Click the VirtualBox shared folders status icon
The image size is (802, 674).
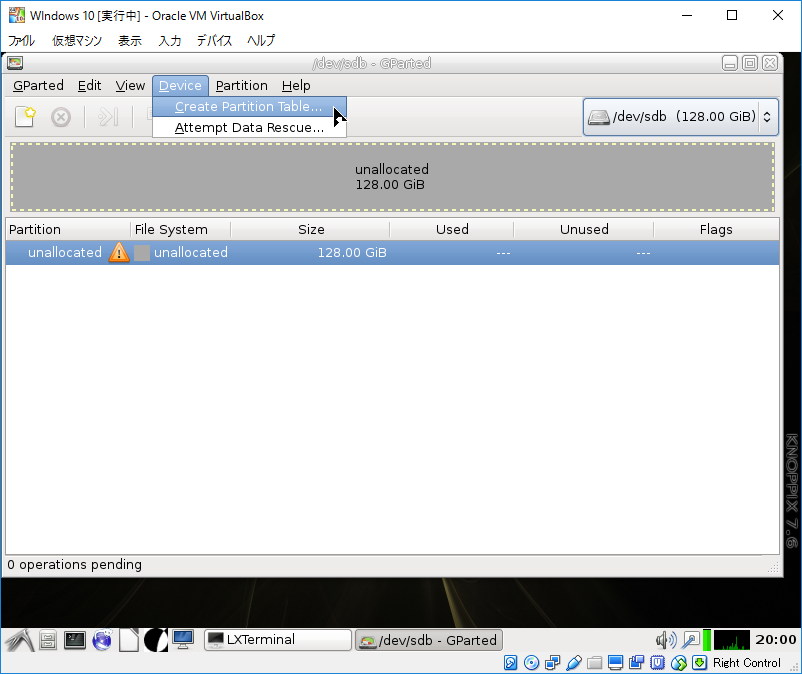click(x=594, y=663)
